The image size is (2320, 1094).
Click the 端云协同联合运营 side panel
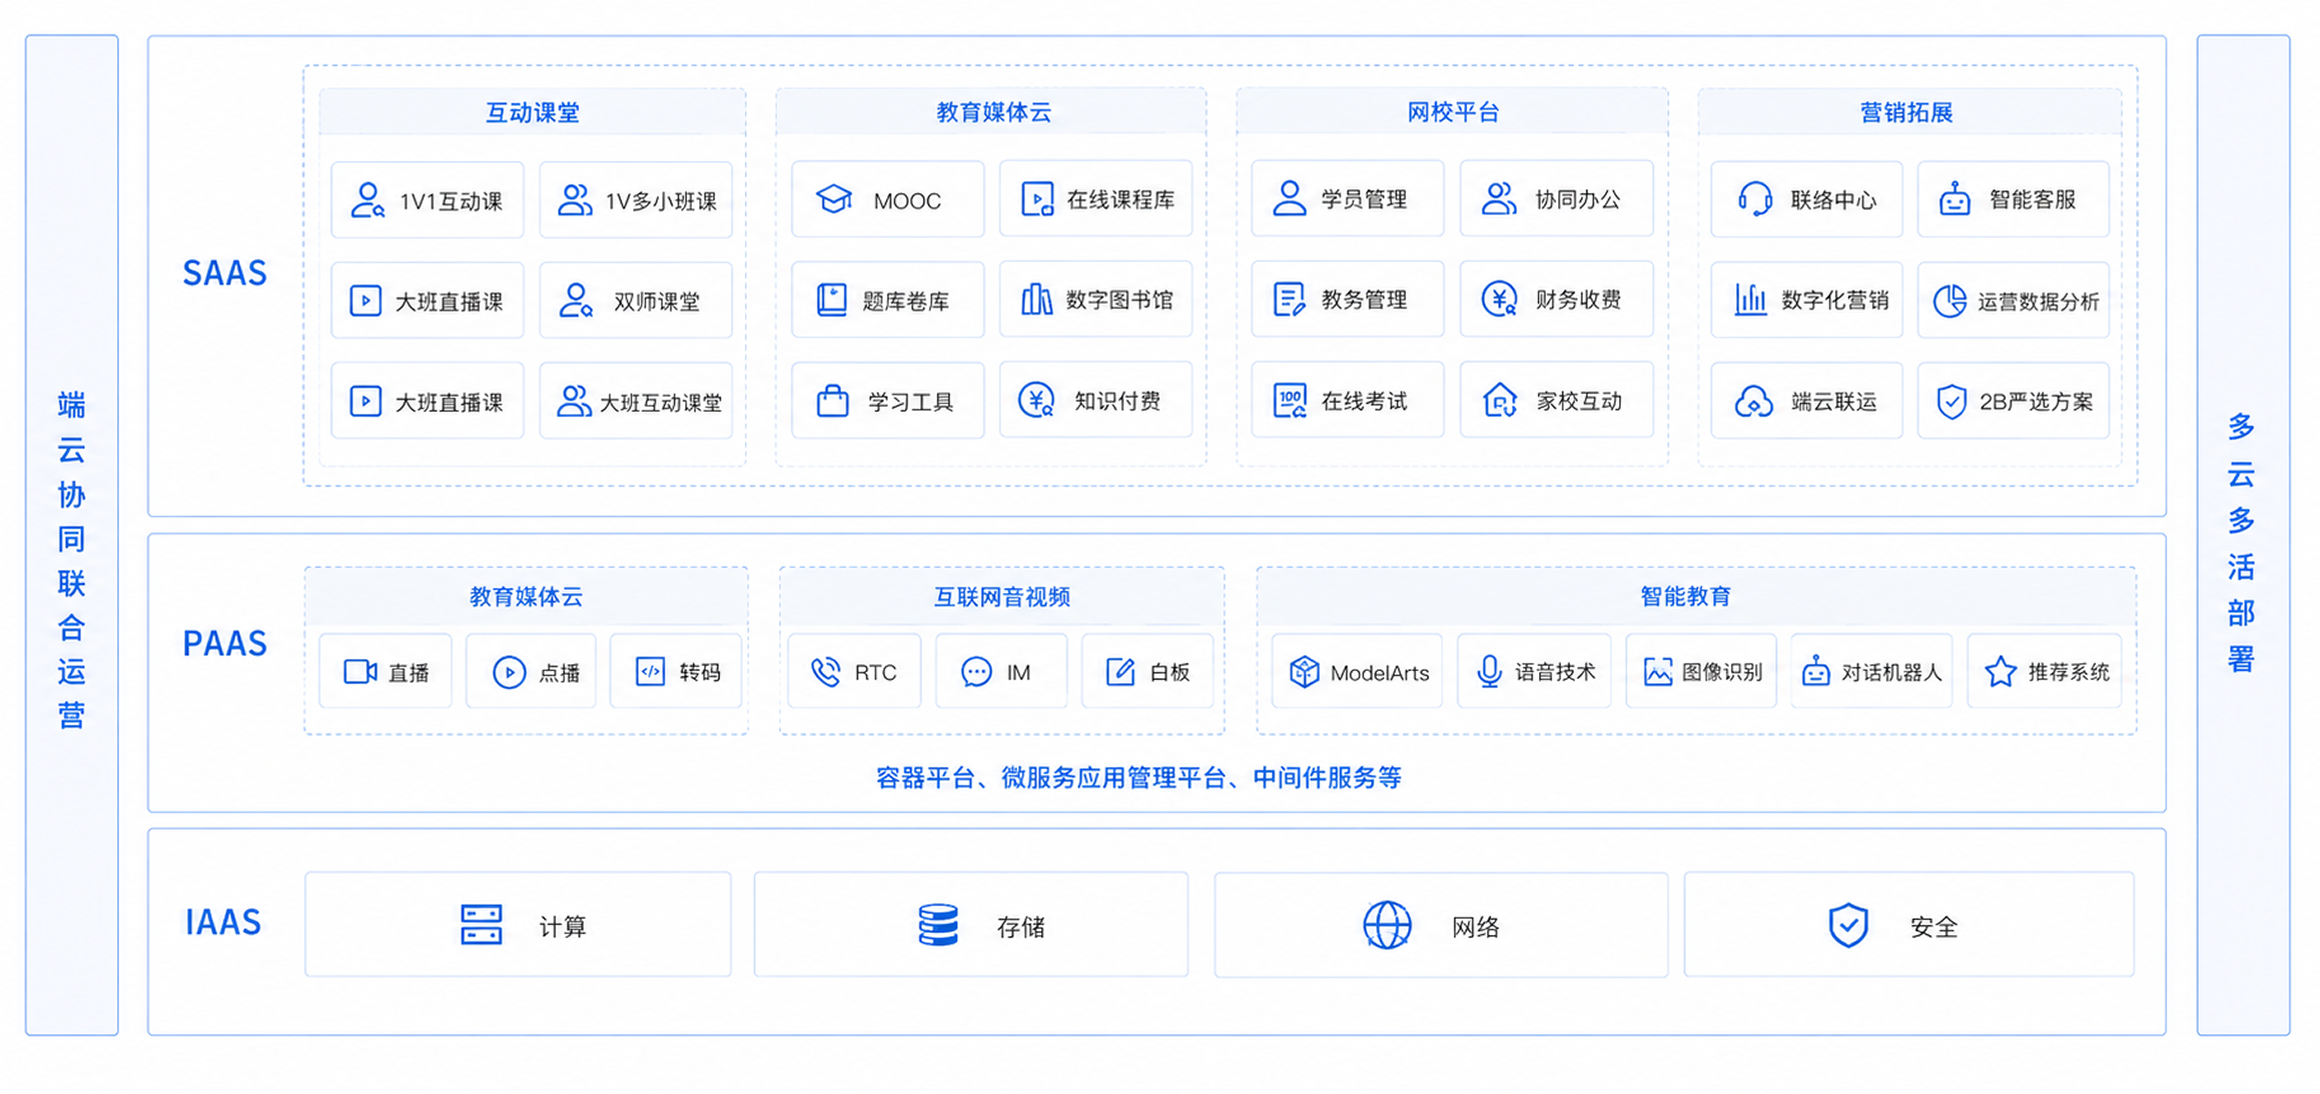pyautogui.click(x=72, y=535)
